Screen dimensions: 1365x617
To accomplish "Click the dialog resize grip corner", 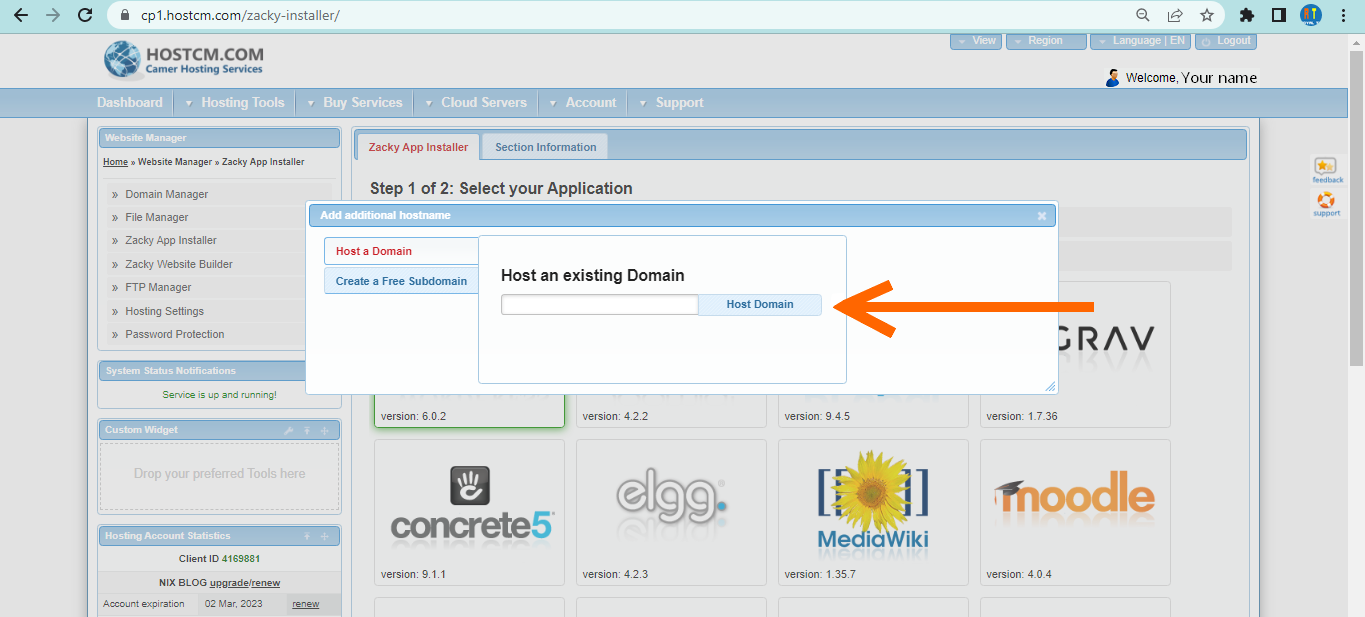I will (x=1050, y=386).
